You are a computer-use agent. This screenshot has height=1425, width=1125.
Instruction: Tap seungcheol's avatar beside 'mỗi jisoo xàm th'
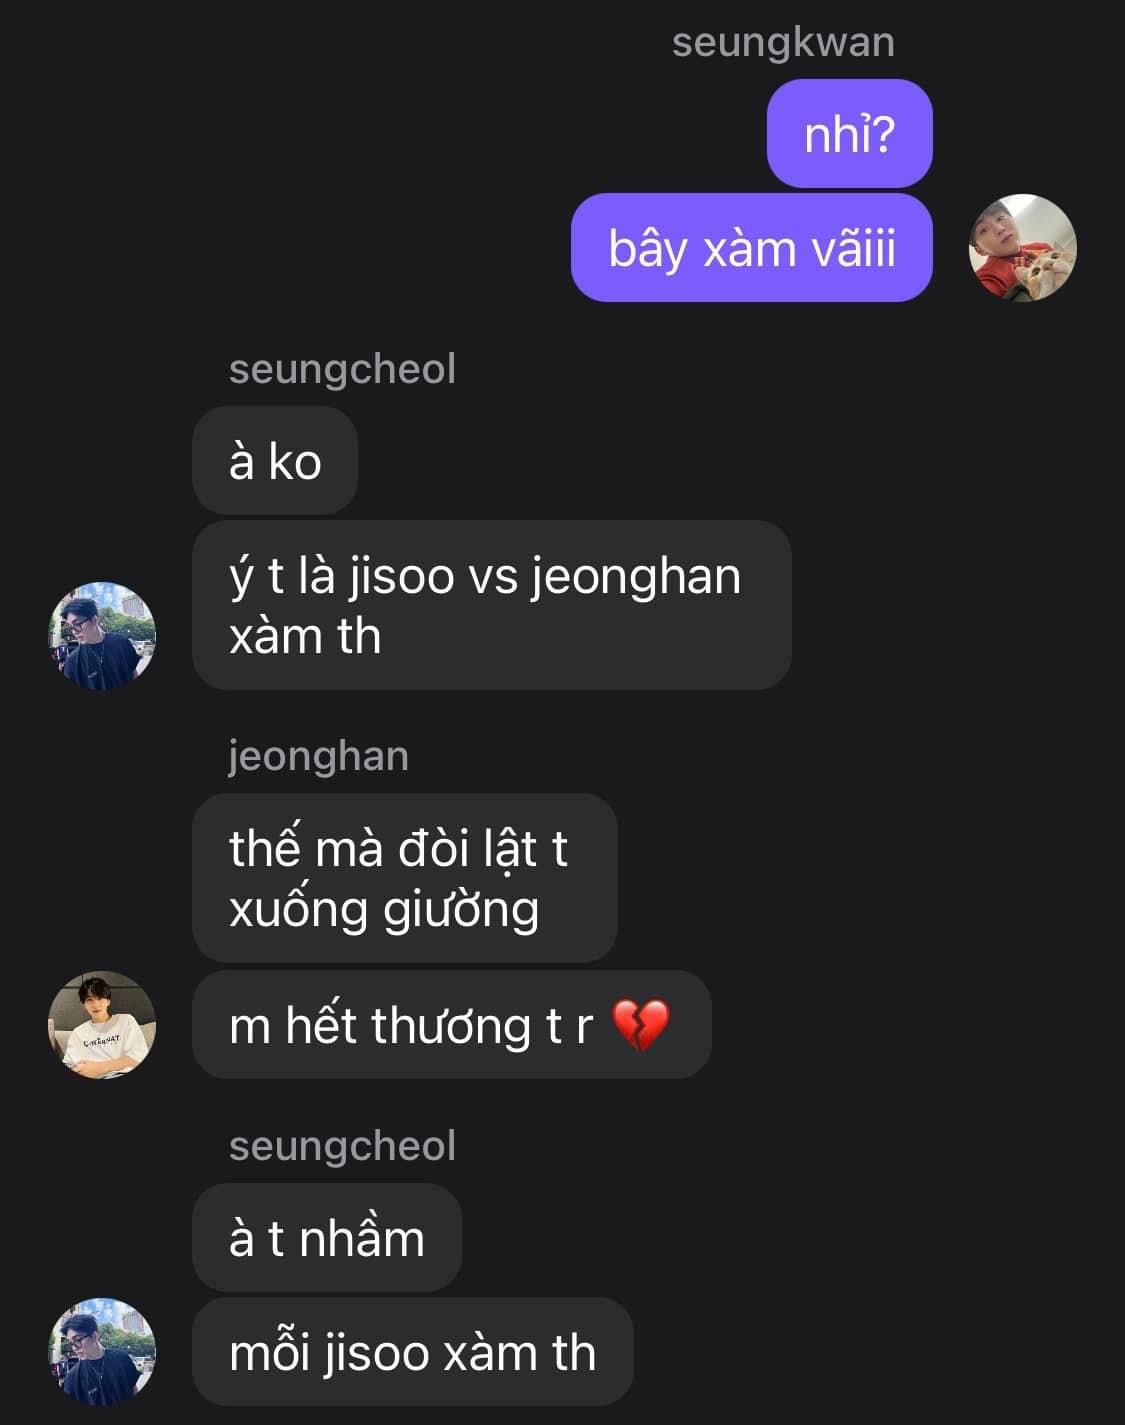pos(102,1351)
